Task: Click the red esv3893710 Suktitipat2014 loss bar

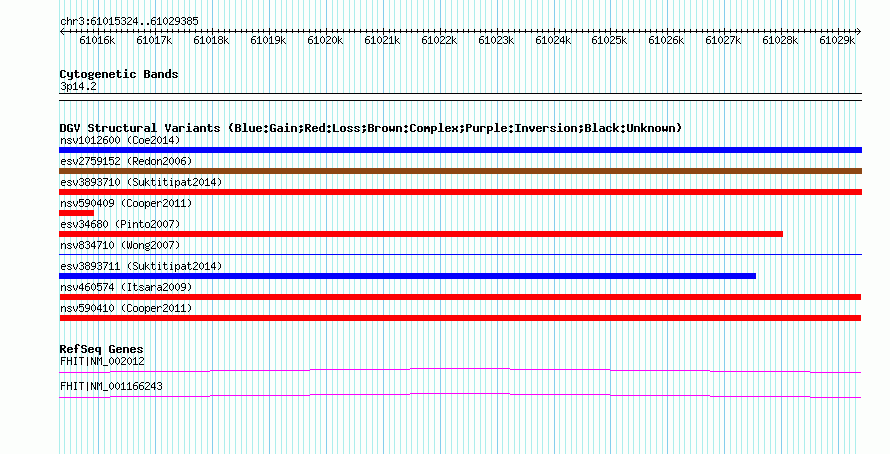Action: point(460,192)
